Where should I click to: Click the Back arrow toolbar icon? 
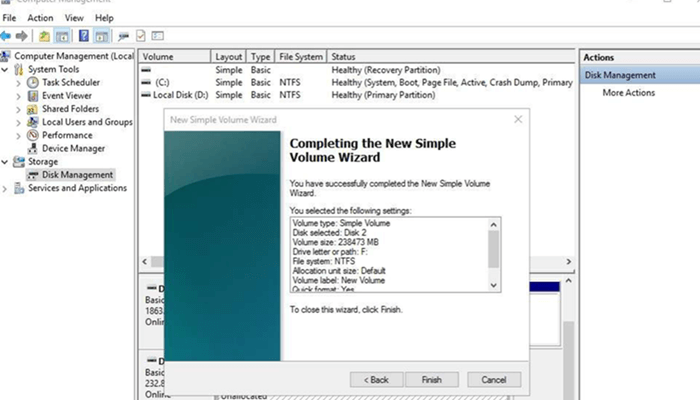6,36
